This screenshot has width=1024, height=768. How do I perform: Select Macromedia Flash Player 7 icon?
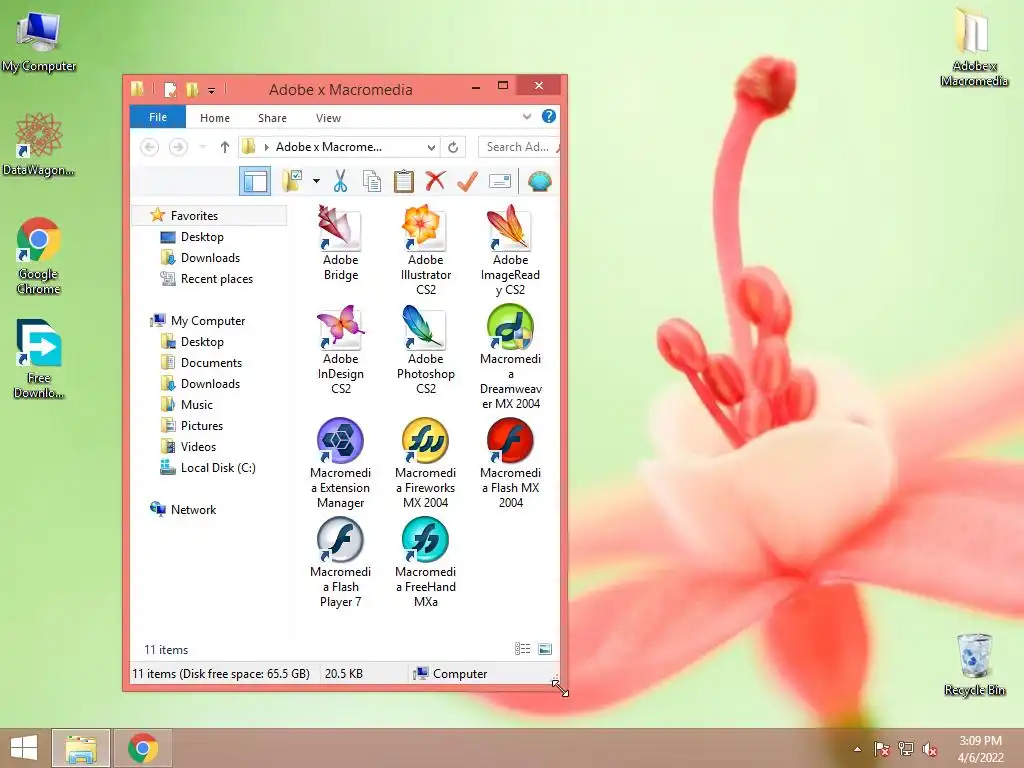coord(340,563)
